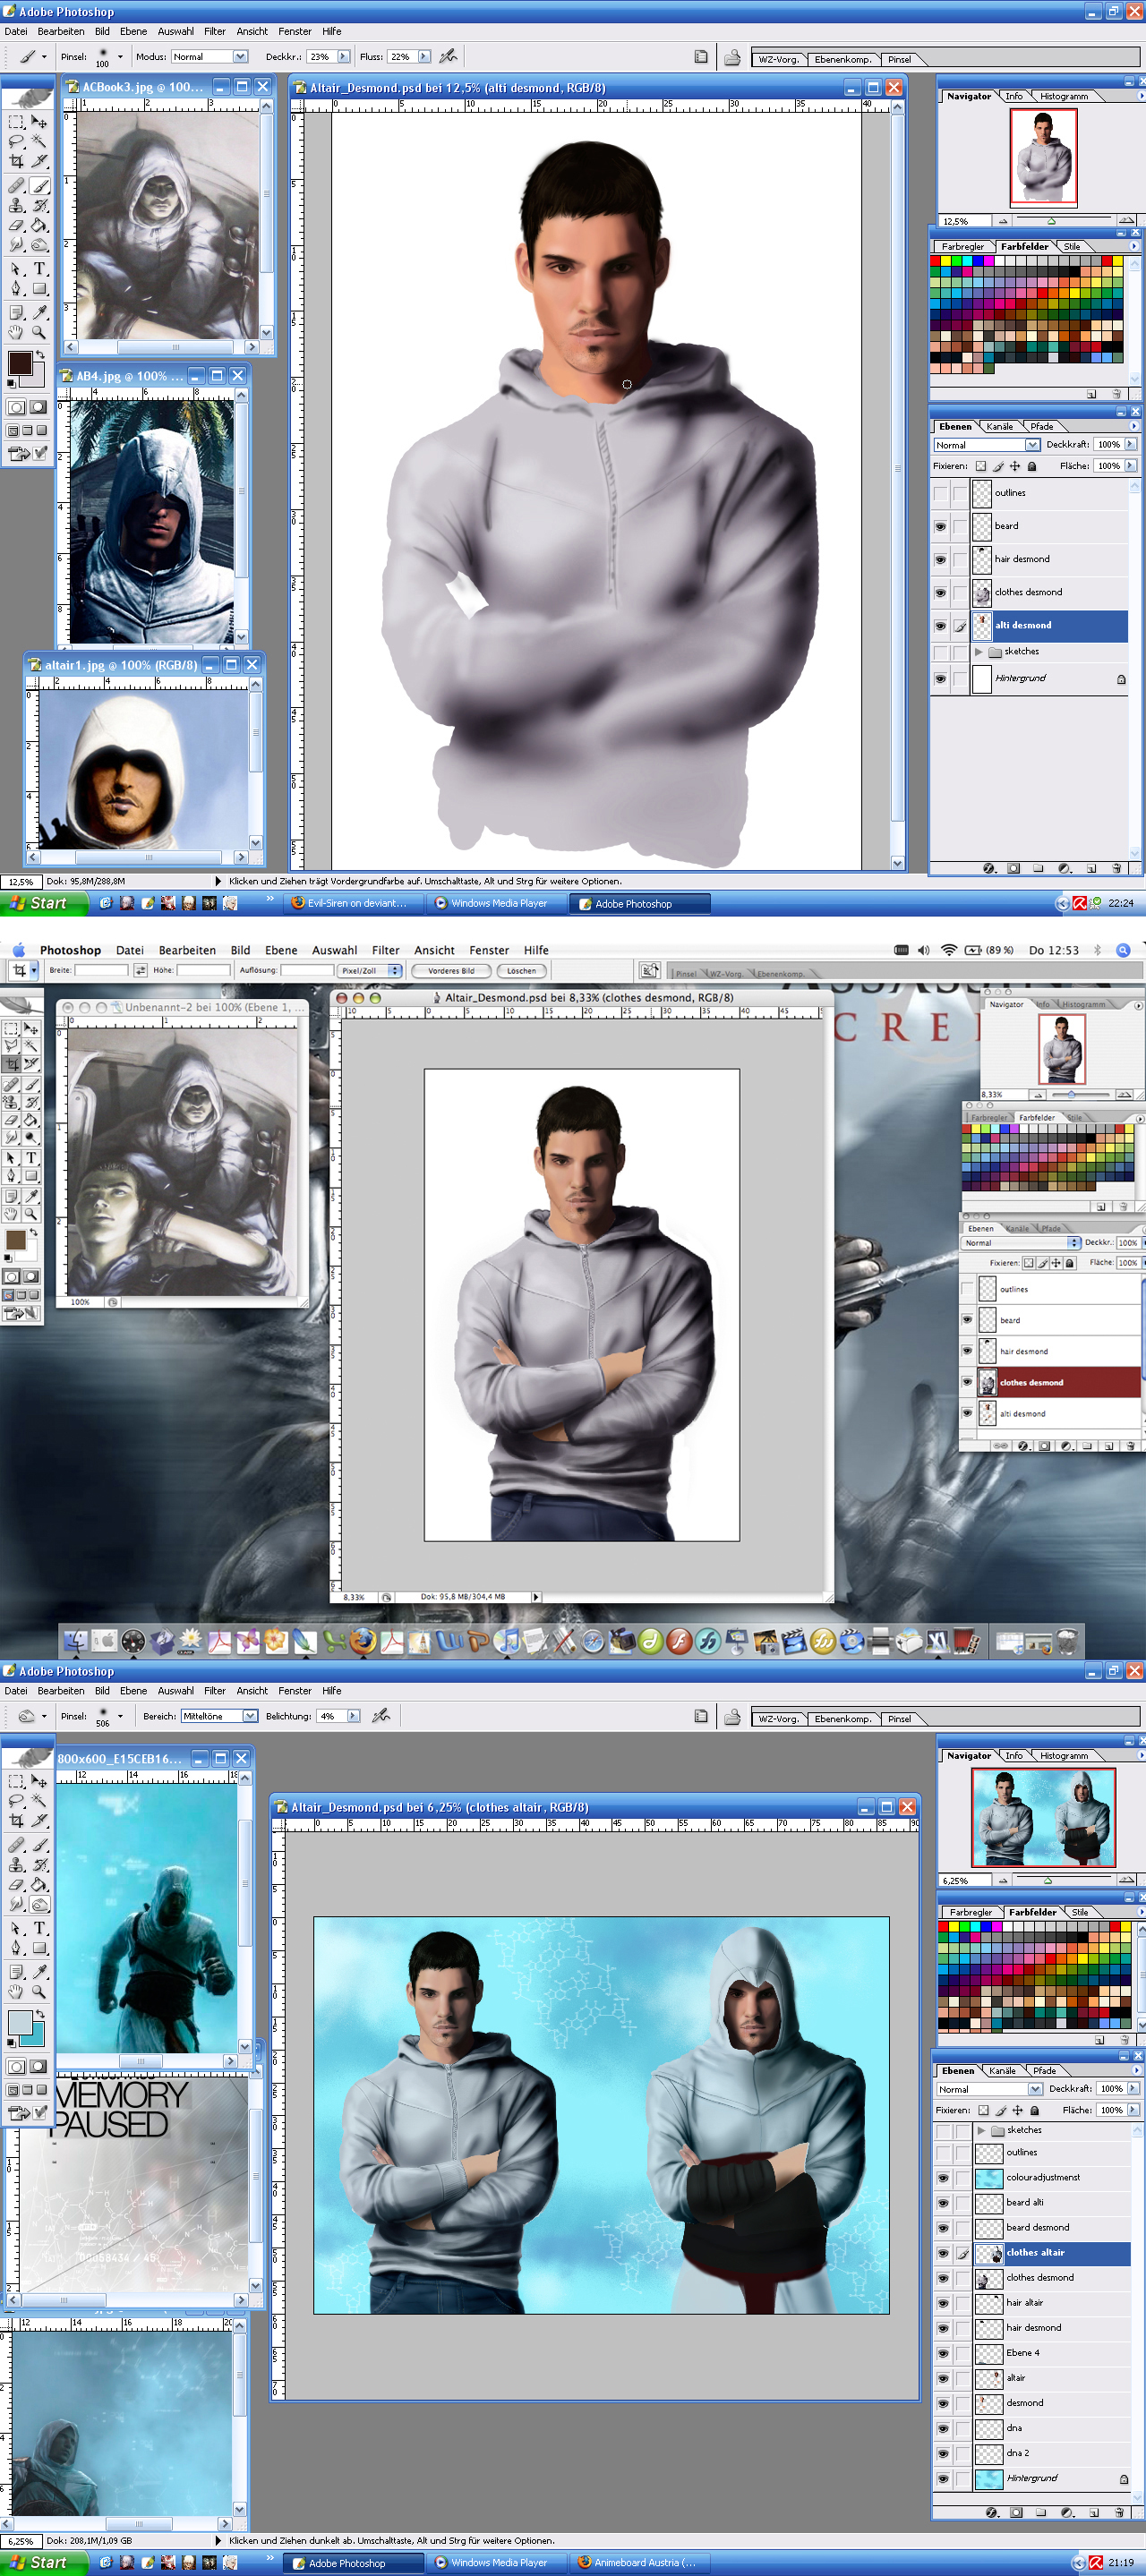Pick the Magic Wand in the 12,5% Photoshop toolbox
Image resolution: width=1146 pixels, height=2576 pixels.
(39, 141)
